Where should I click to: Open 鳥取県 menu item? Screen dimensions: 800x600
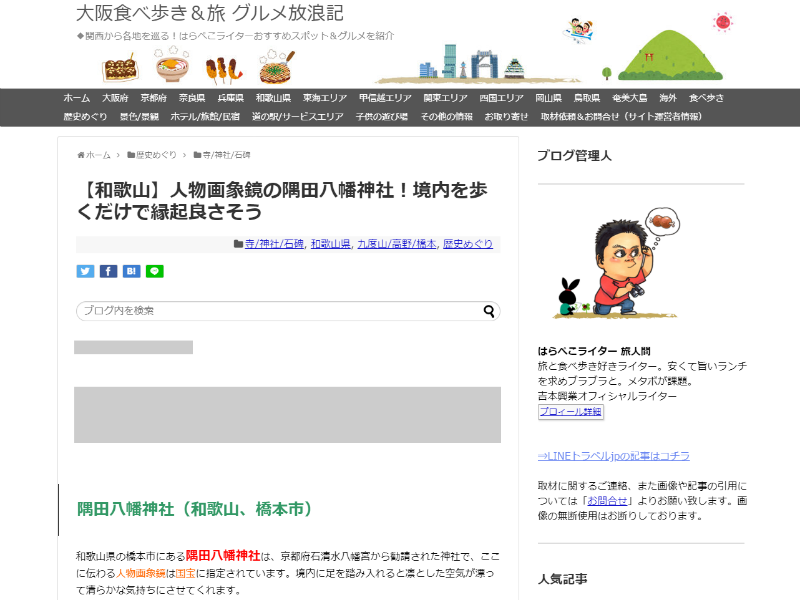(587, 98)
